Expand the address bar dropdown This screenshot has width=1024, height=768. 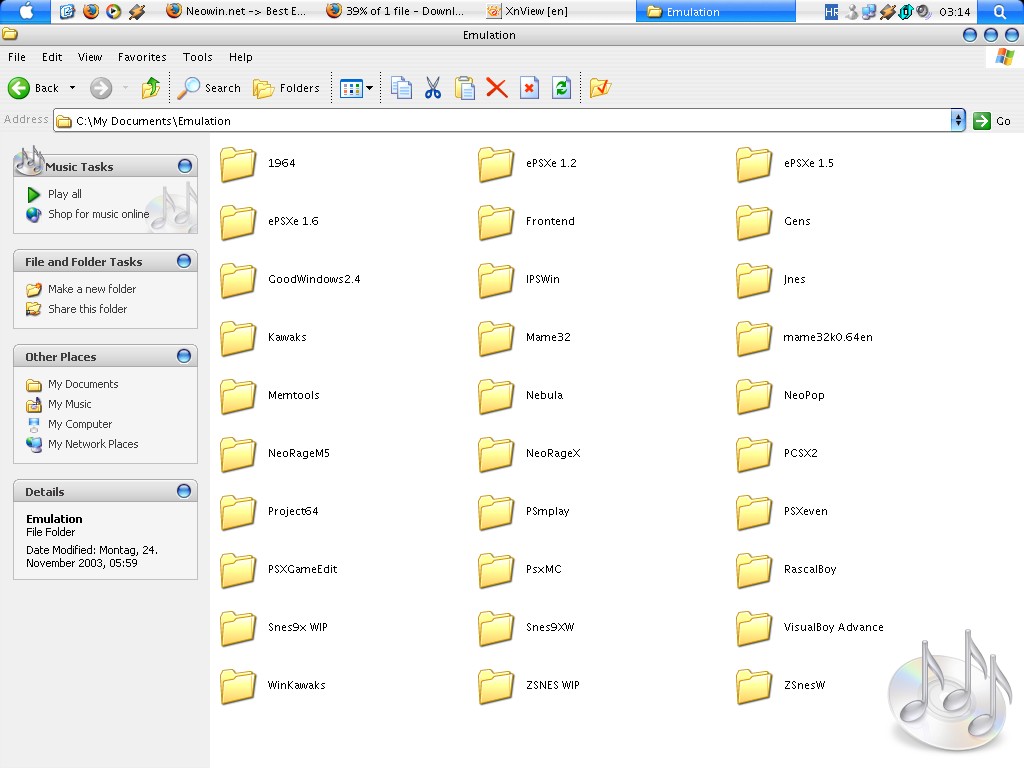pyautogui.click(x=958, y=120)
